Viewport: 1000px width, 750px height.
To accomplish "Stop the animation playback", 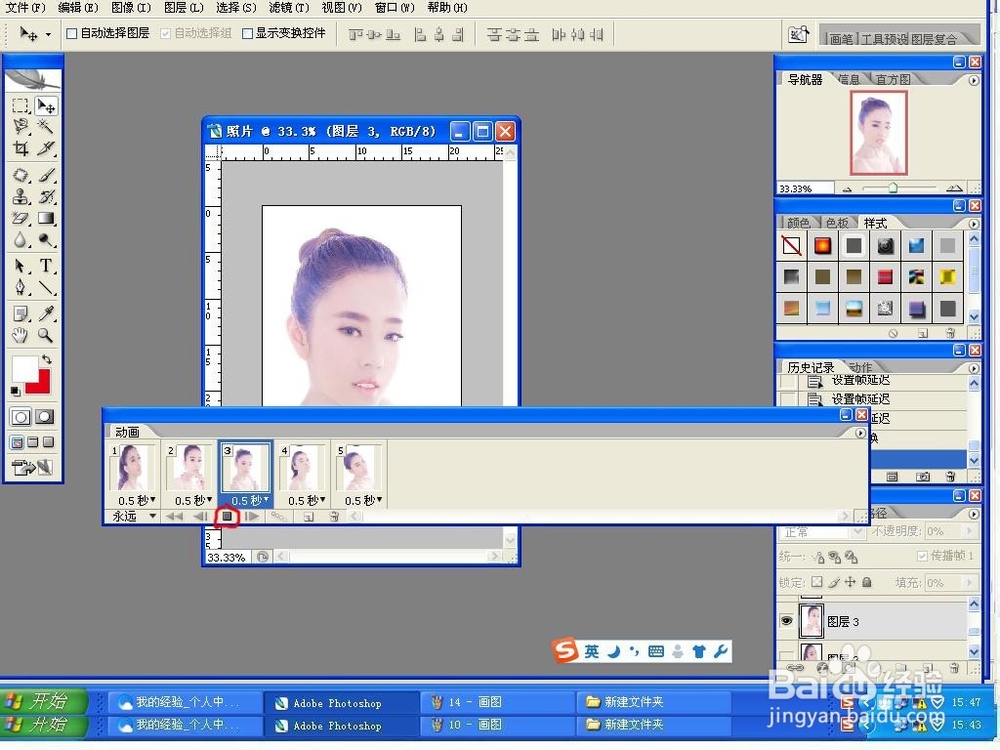I will (226, 516).
